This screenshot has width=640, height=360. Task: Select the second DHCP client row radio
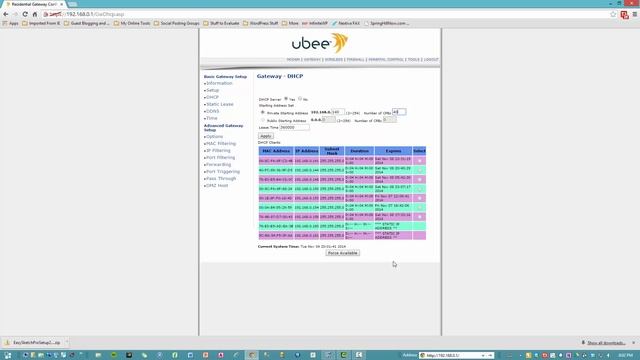419,170
